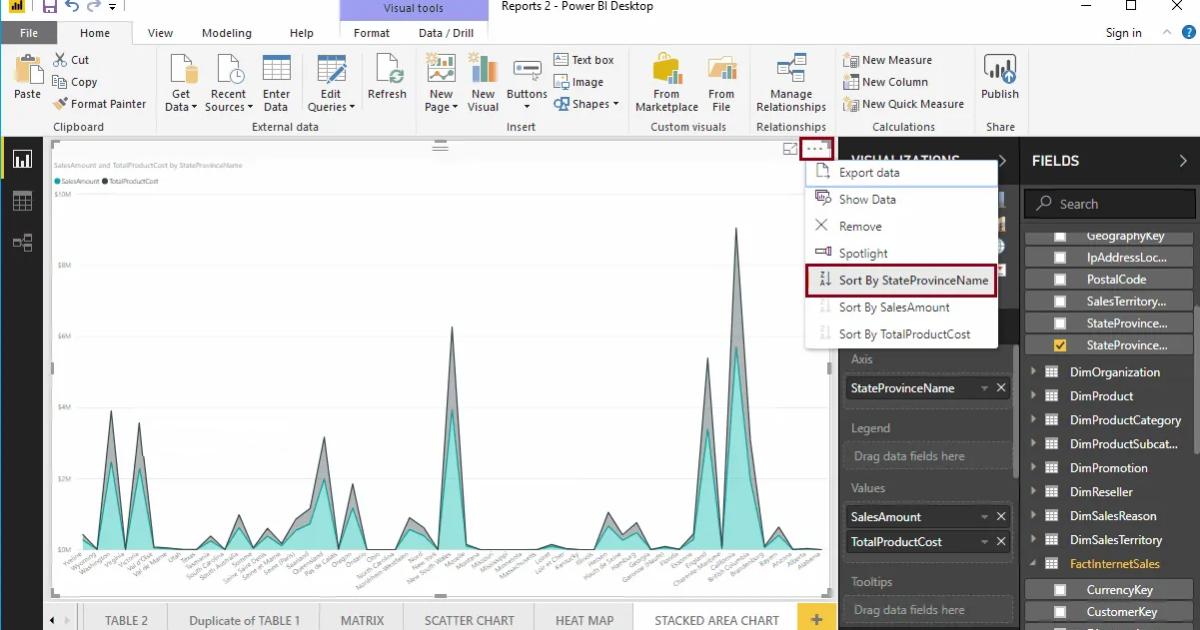Open the Shapes dropdown

(x=587, y=103)
